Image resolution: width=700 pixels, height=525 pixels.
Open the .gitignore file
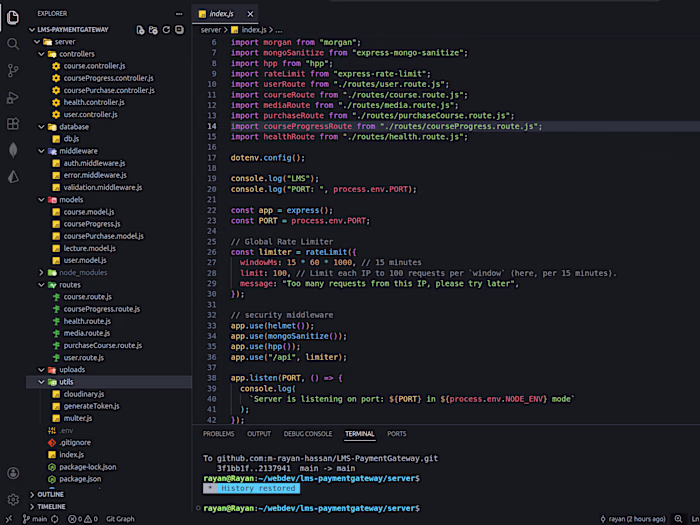[75, 443]
